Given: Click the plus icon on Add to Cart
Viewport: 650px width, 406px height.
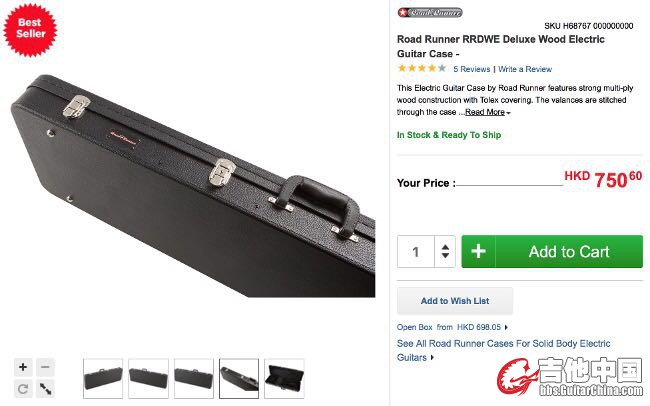Looking at the screenshot, I should point(478,251).
